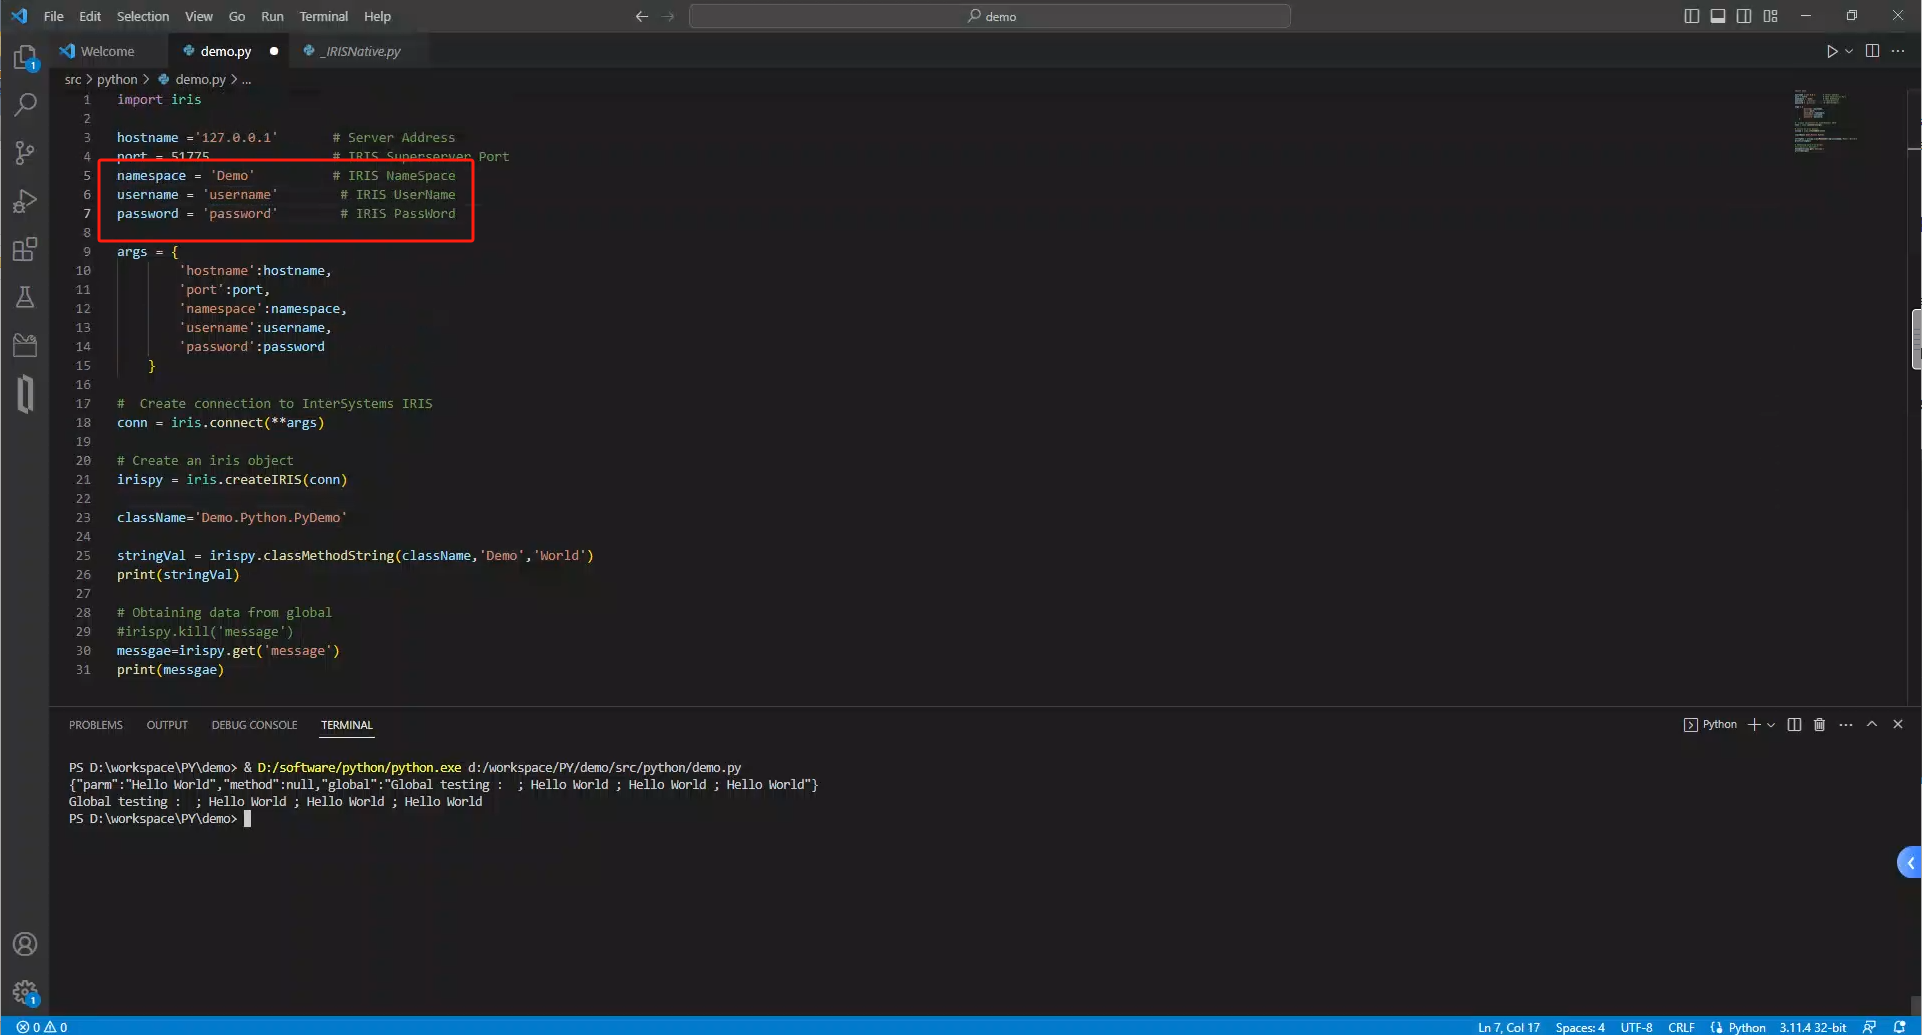Open the Explorer view in activity bar
The image size is (1922, 1035).
(25, 58)
